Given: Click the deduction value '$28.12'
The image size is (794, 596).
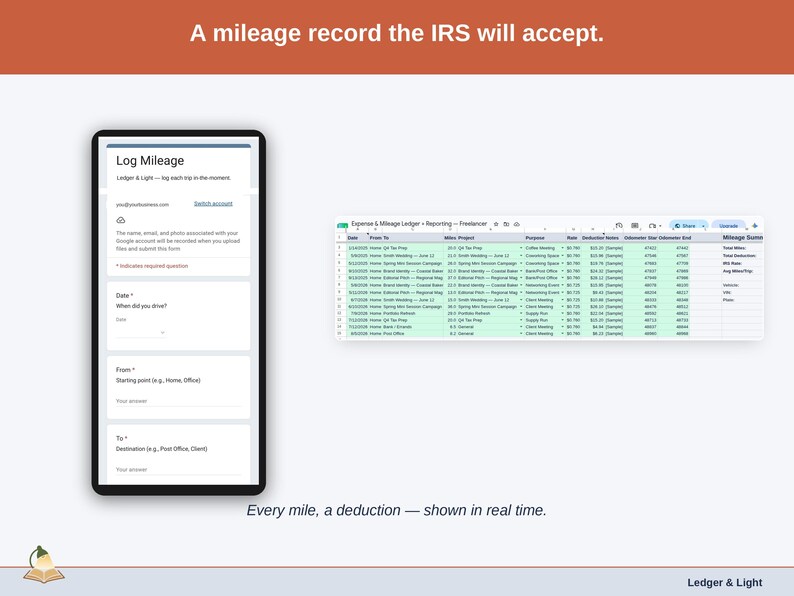Looking at the screenshot, I should (597, 278).
